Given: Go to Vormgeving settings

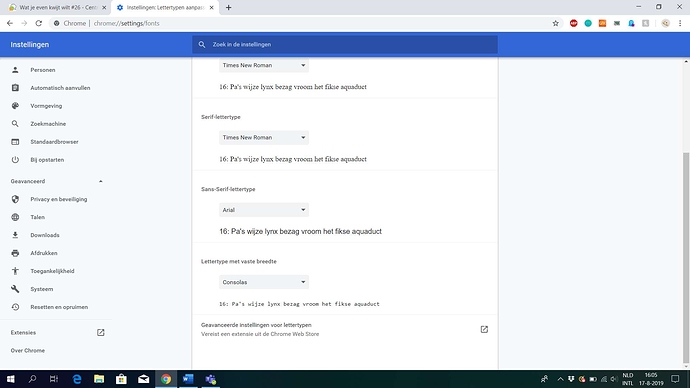Looking at the screenshot, I should pyautogui.click(x=46, y=106).
